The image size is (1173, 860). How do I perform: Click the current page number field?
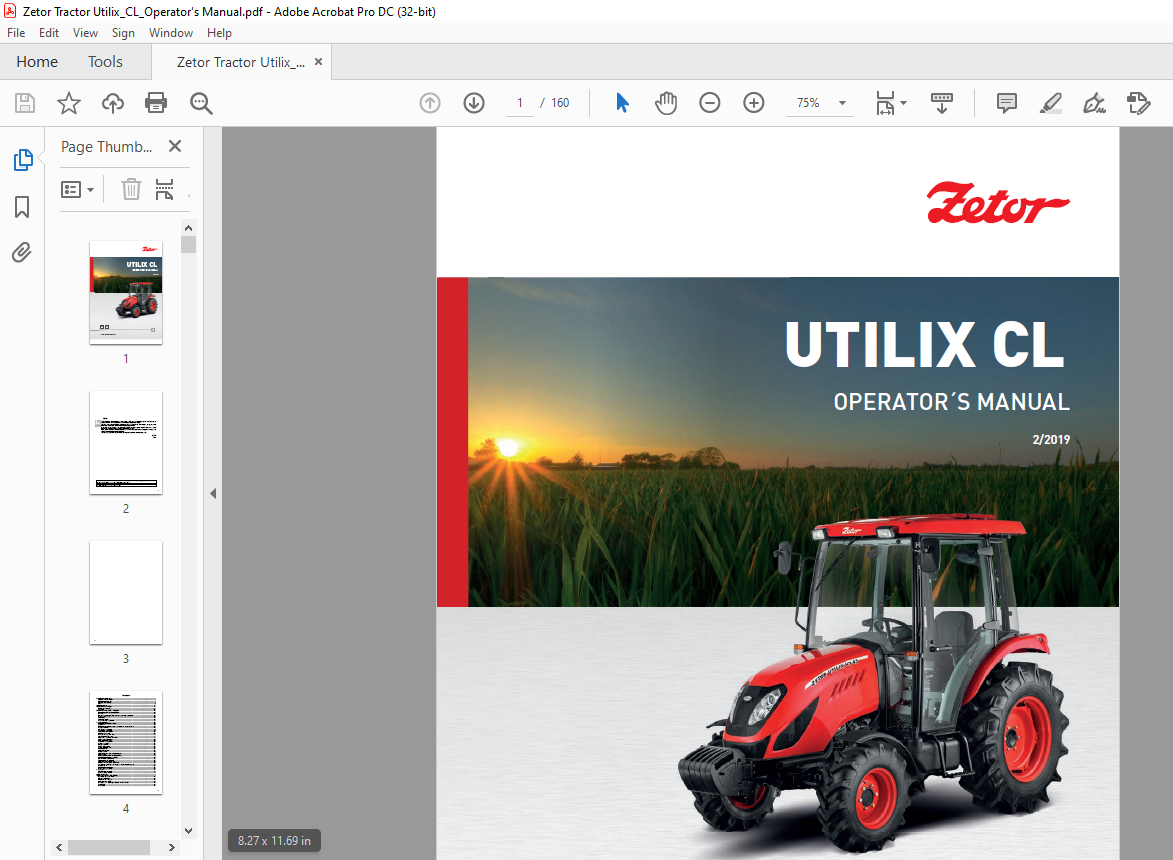tap(520, 103)
